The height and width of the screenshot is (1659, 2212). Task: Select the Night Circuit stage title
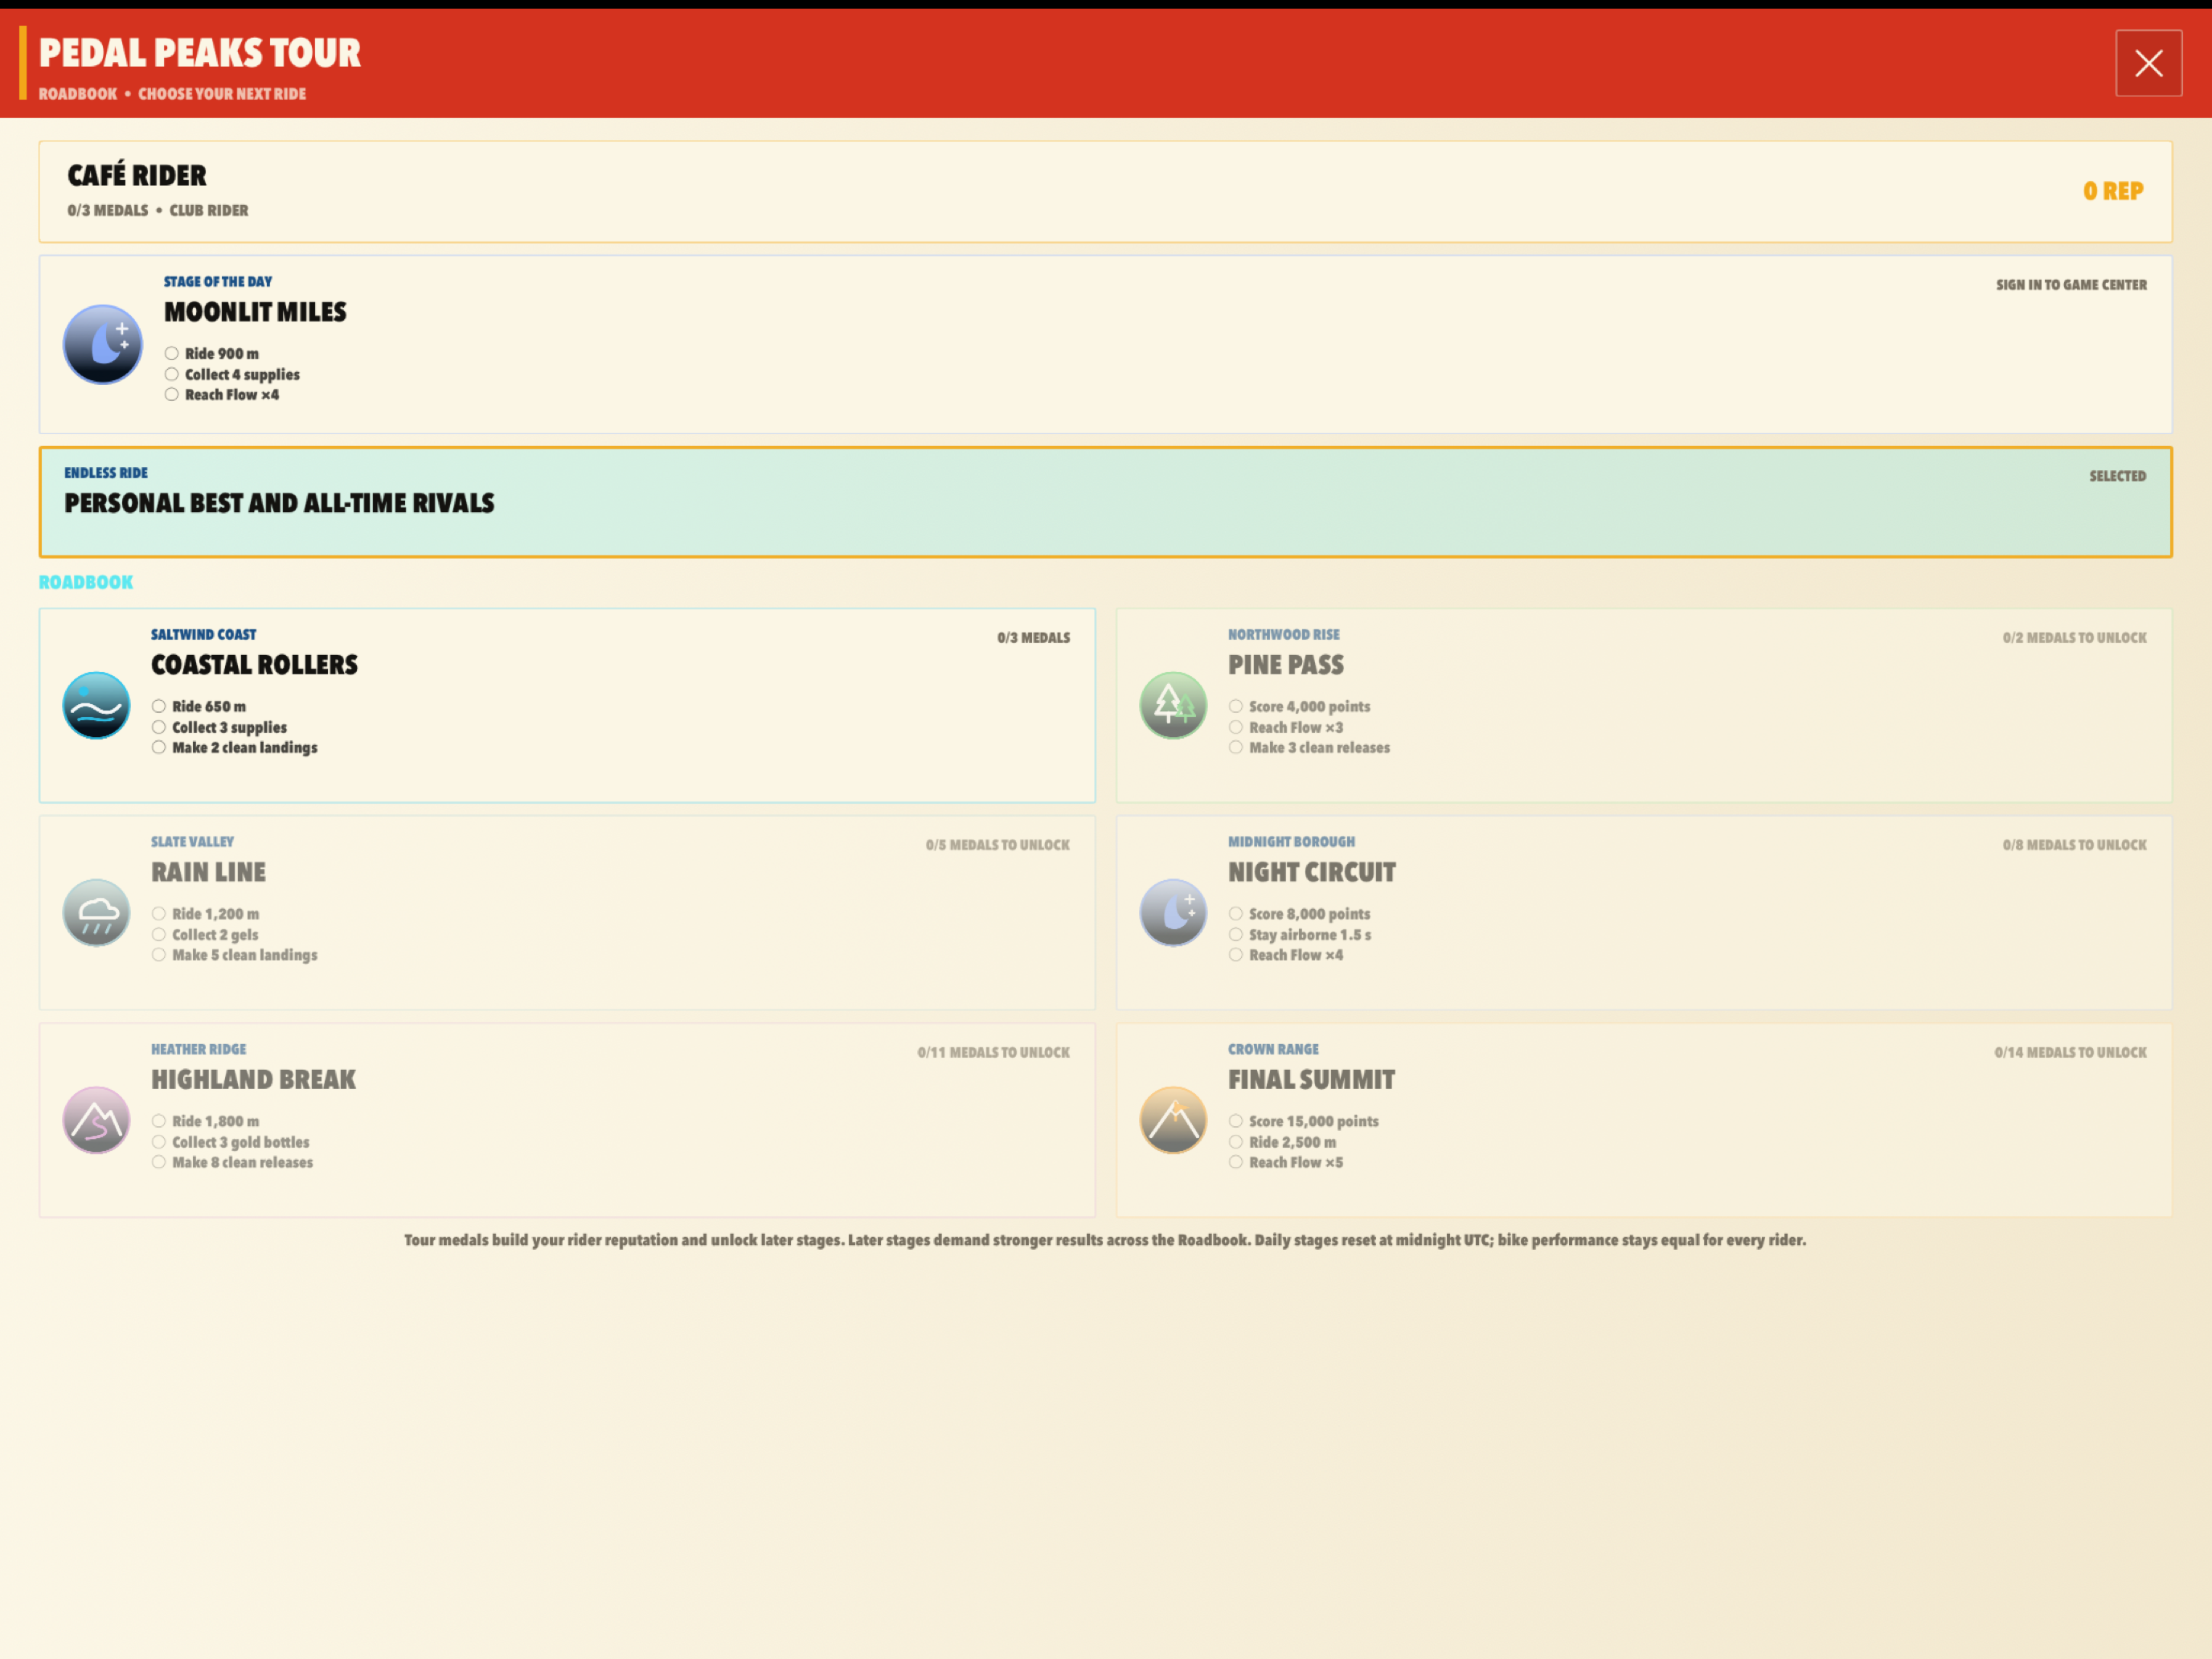coord(1312,872)
